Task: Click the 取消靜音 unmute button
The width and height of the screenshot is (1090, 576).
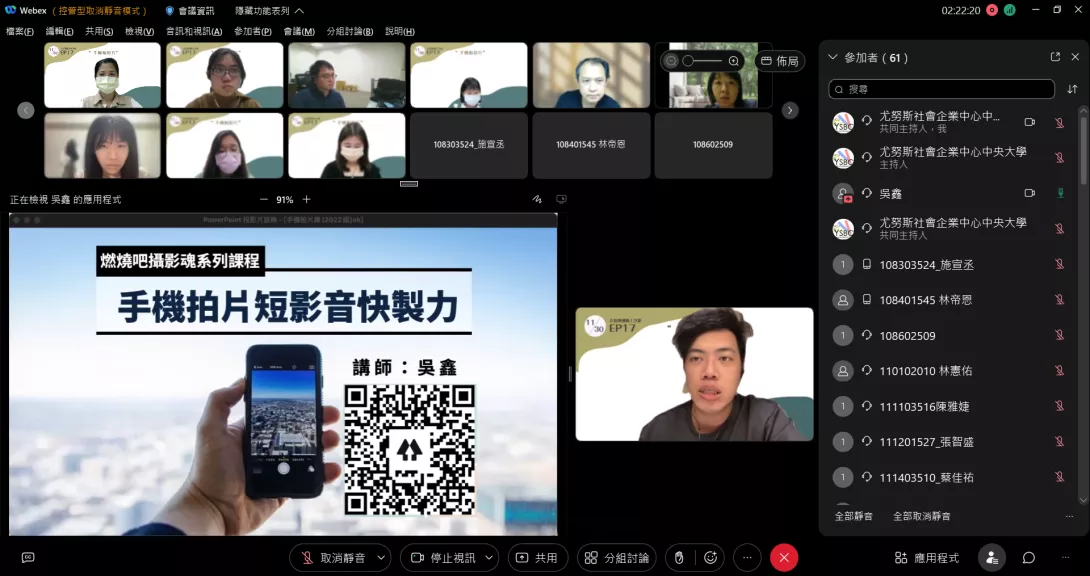Action: pyautogui.click(x=334, y=557)
